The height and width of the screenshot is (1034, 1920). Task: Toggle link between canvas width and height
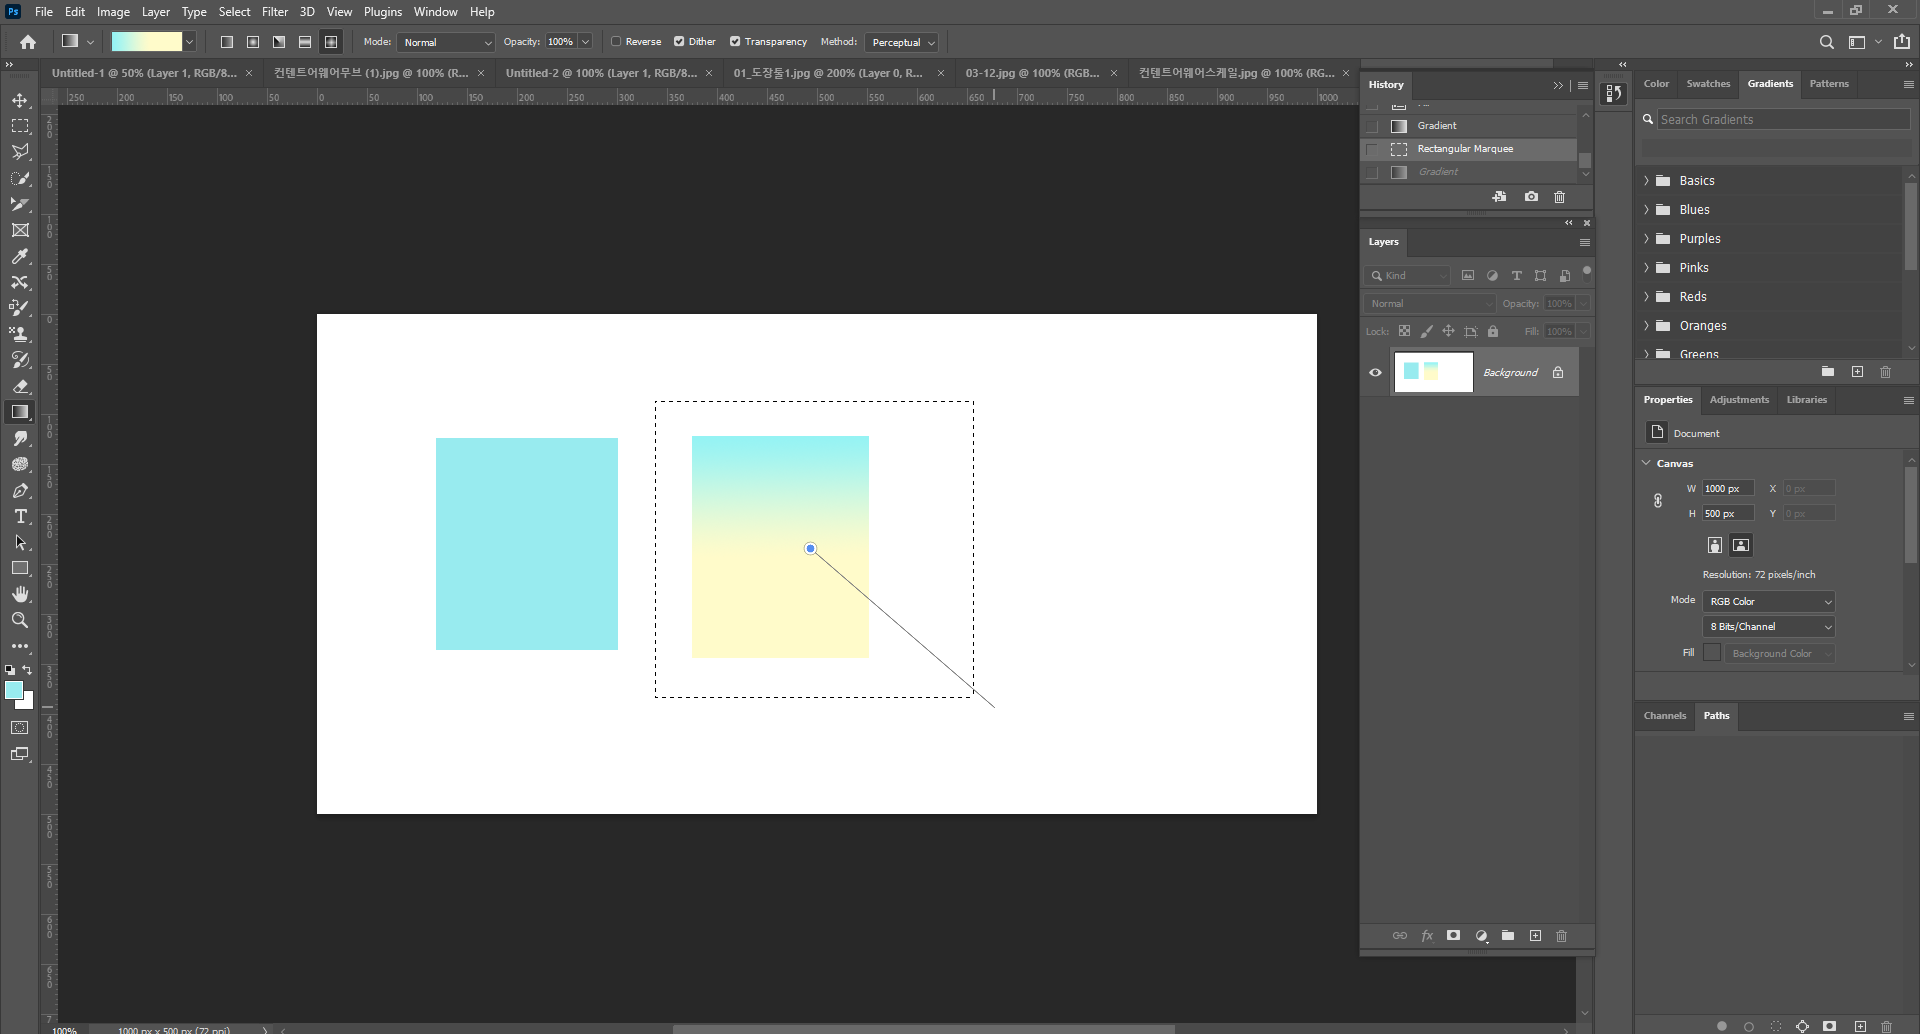pos(1657,501)
